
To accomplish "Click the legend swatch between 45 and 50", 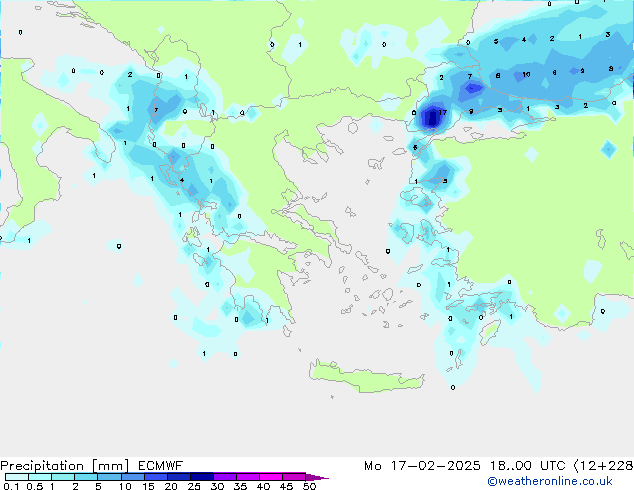I will [x=294, y=477].
